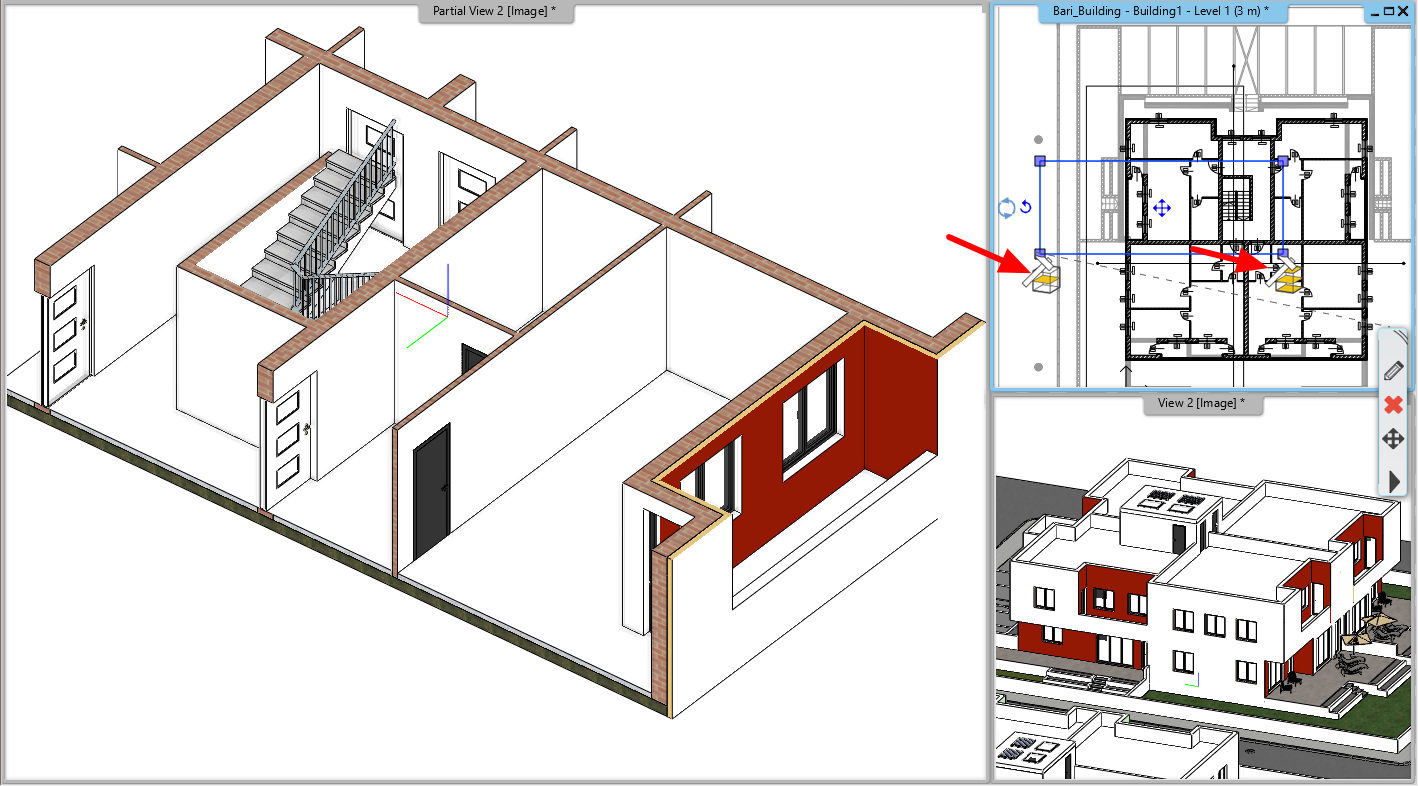Viewport: 1418px width, 786px height.
Task: Click the red X delete icon
Action: coord(1395,404)
